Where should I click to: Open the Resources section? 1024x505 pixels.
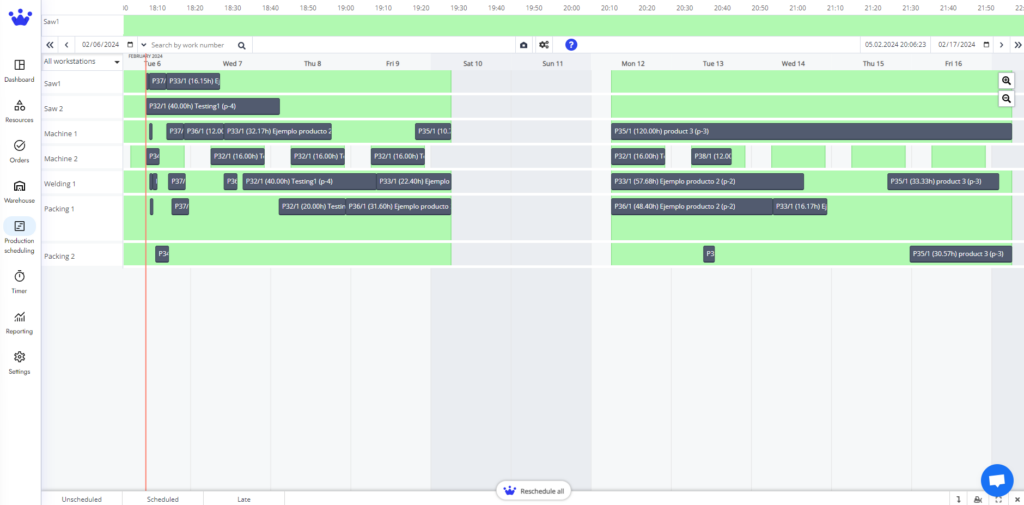pos(20,111)
